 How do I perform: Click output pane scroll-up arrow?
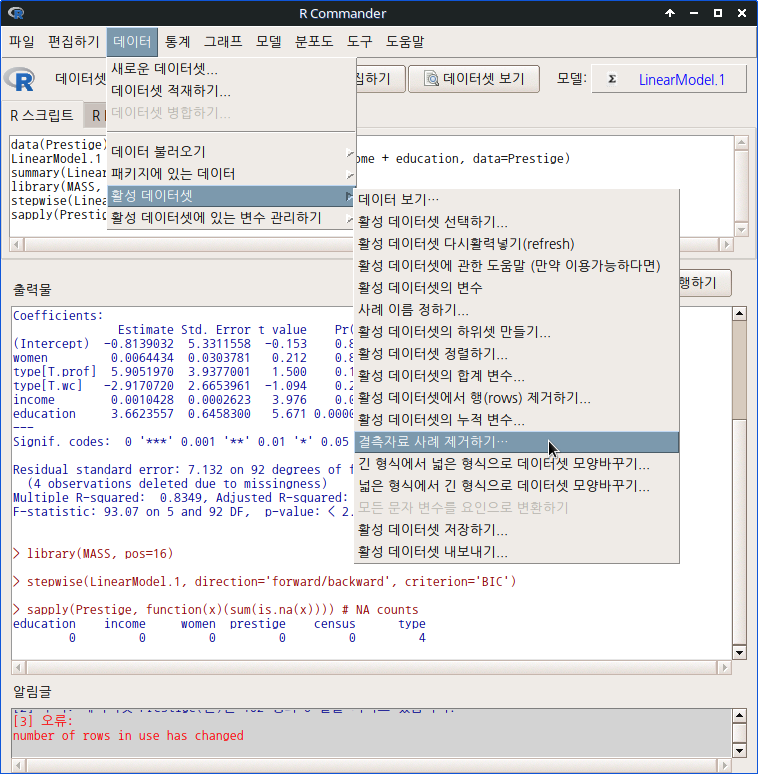point(739,313)
